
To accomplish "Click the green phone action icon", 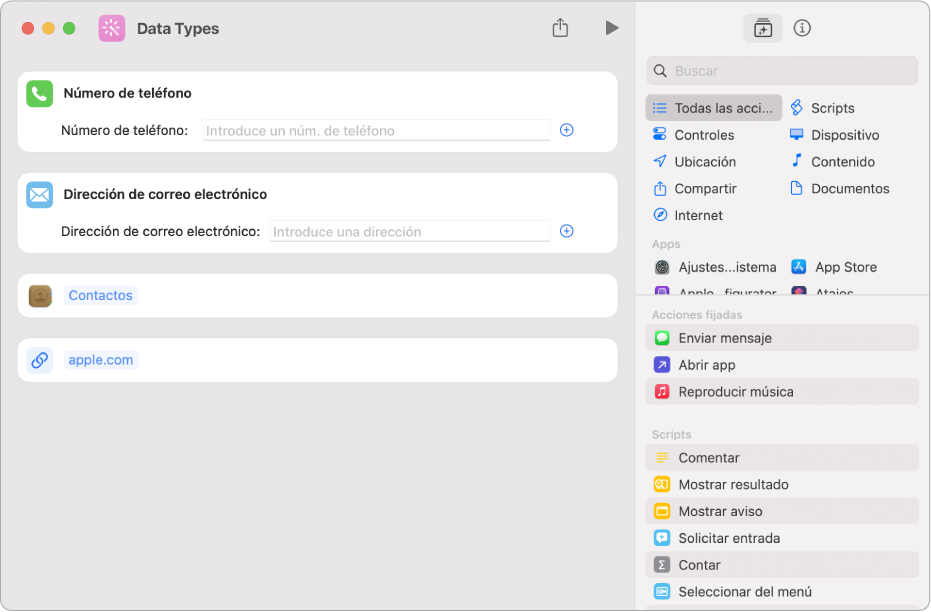I will [40, 93].
